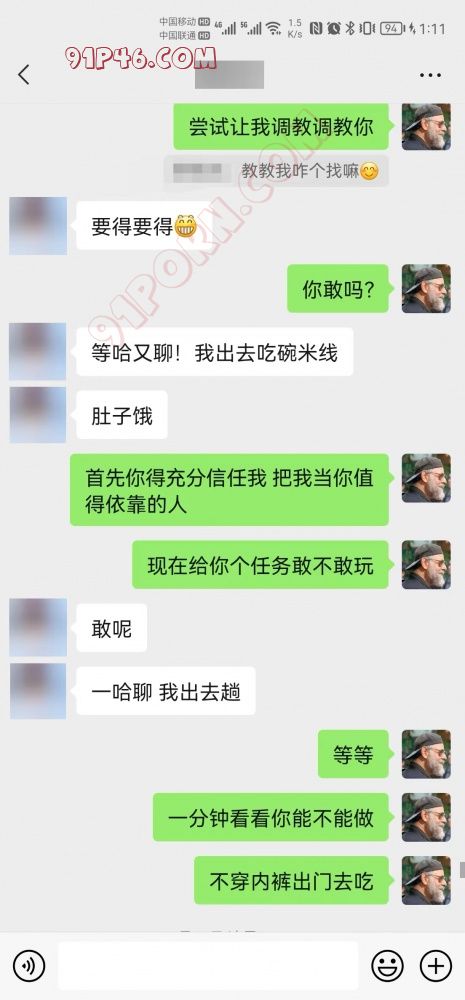
Task: Tap the Wi-Fi icon in status bar
Action: click(274, 29)
